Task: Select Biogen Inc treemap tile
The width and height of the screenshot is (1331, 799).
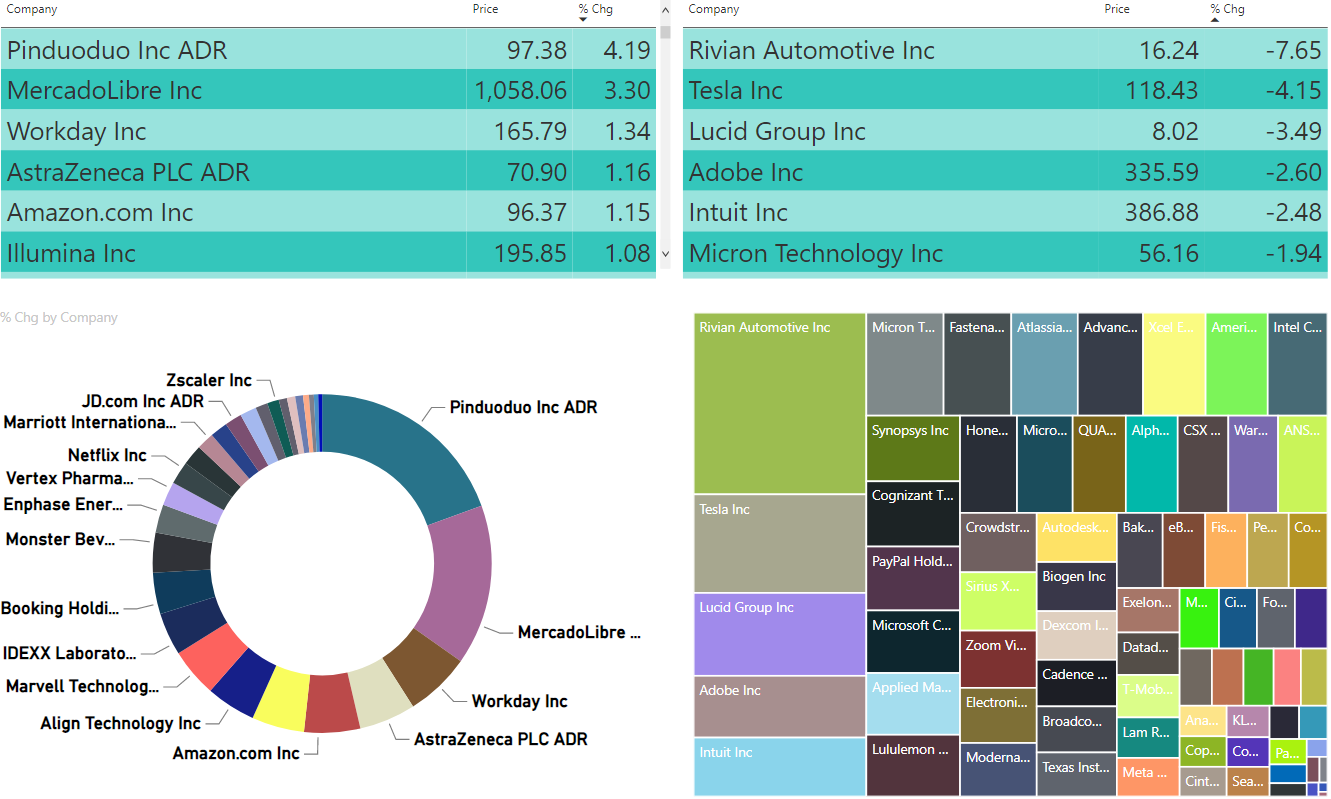Action: coord(1077,587)
